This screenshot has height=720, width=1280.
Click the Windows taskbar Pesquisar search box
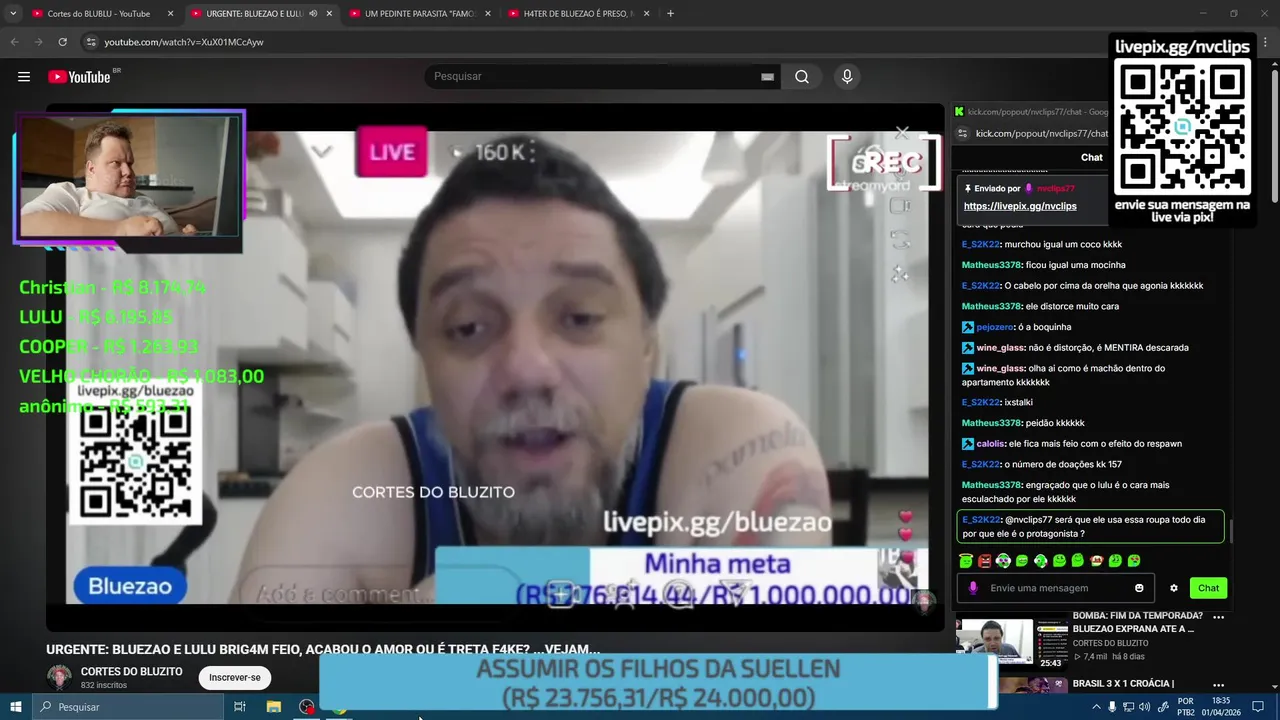click(127, 707)
